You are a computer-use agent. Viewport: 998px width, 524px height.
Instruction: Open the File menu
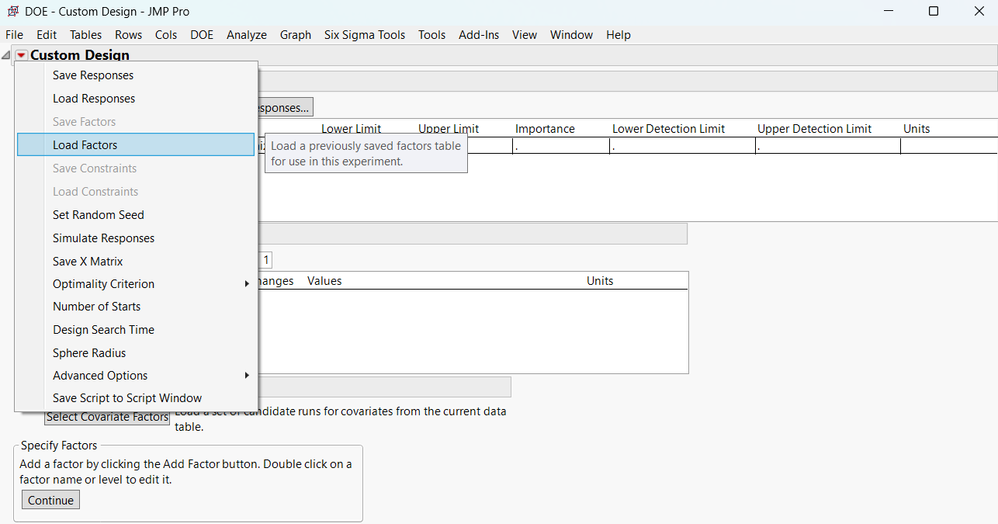pyautogui.click(x=14, y=35)
